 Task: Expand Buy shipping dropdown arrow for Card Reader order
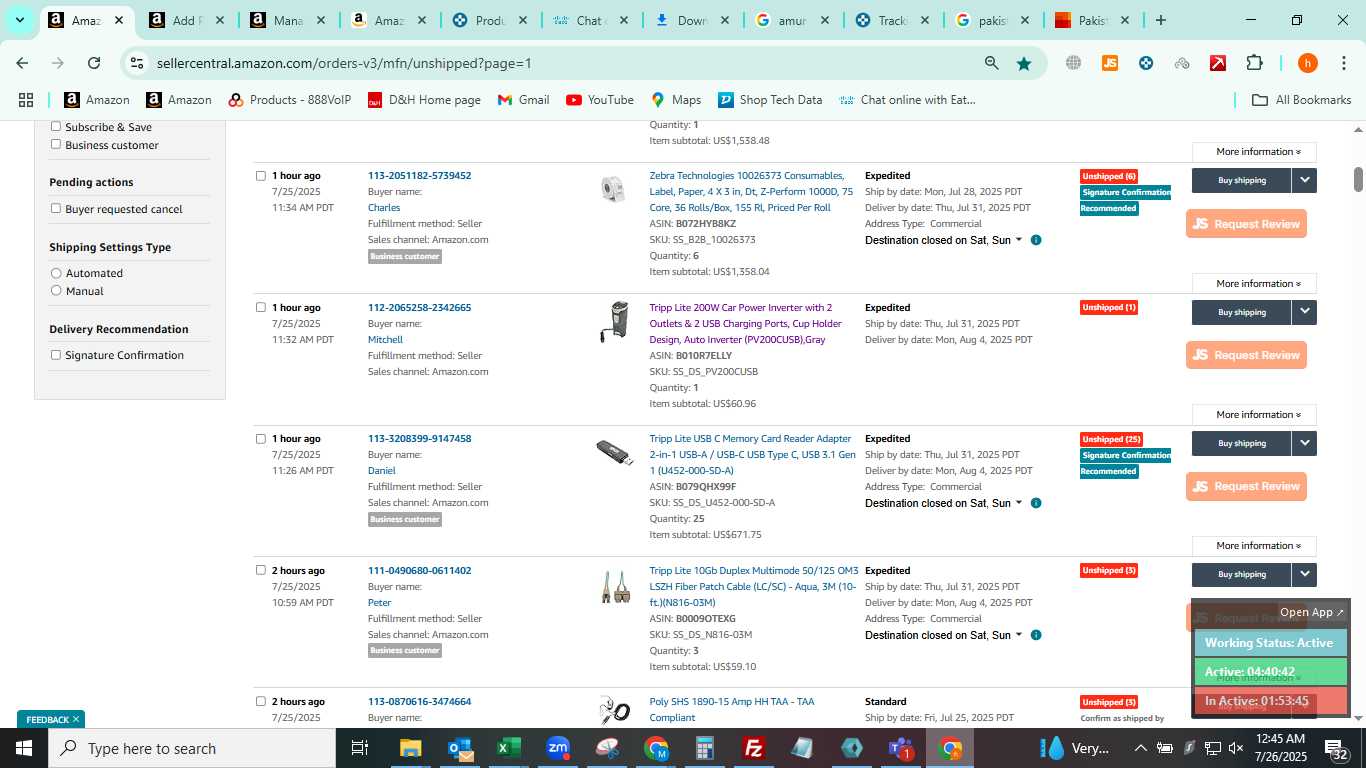(x=1304, y=443)
